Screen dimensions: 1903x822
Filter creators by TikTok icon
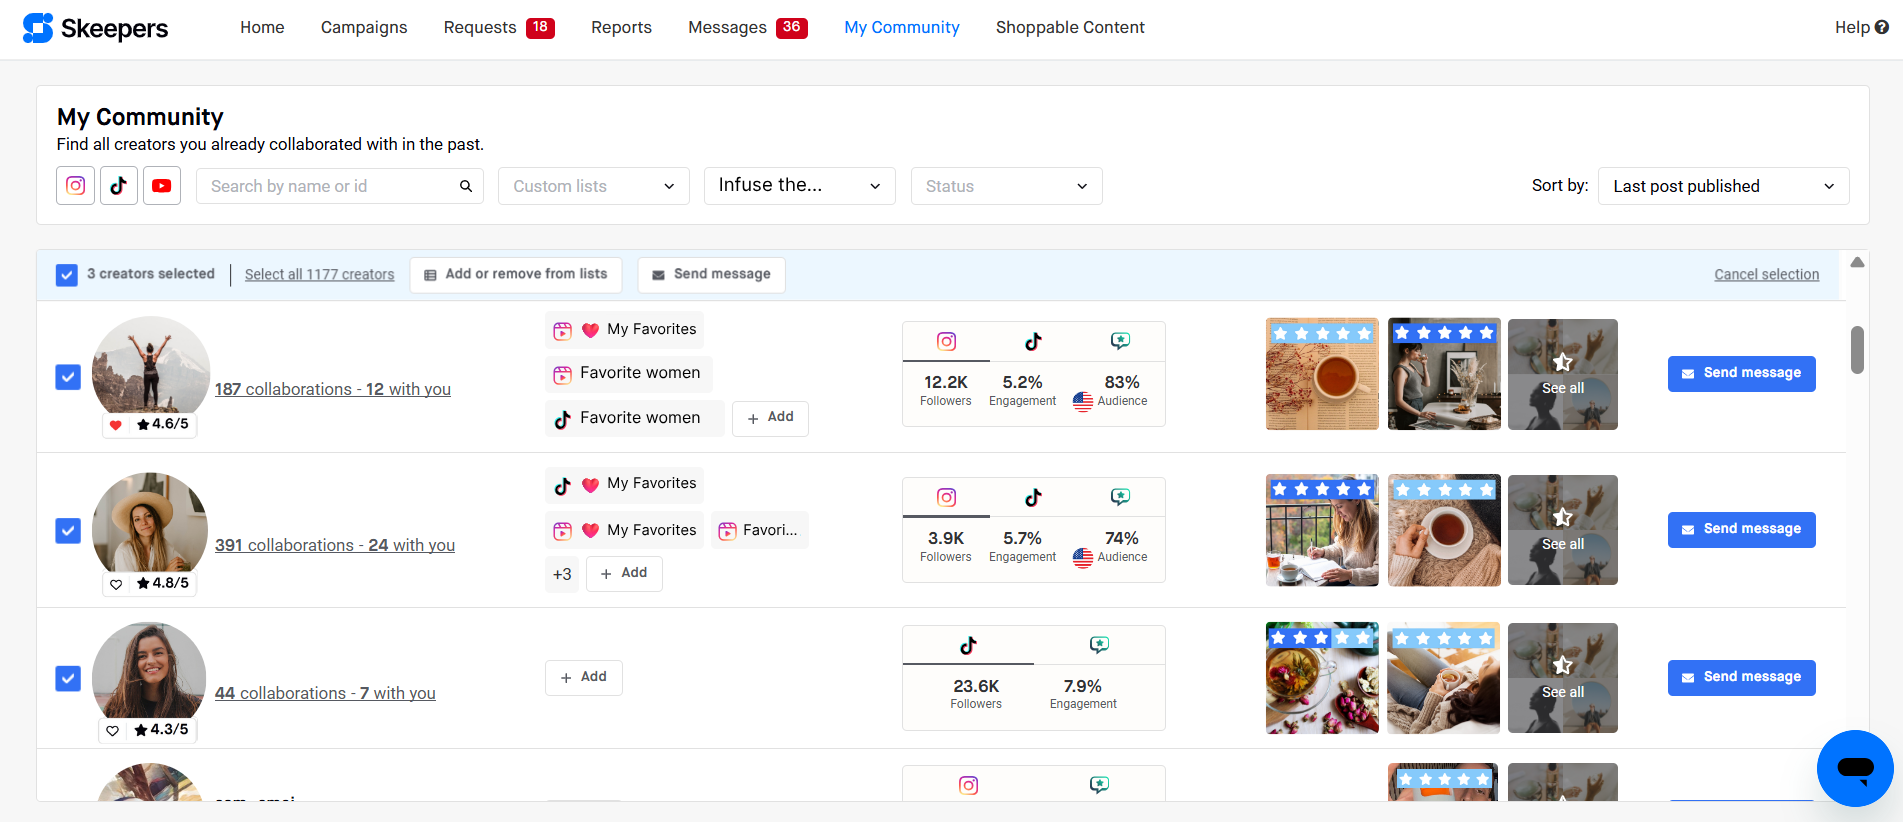pyautogui.click(x=119, y=186)
